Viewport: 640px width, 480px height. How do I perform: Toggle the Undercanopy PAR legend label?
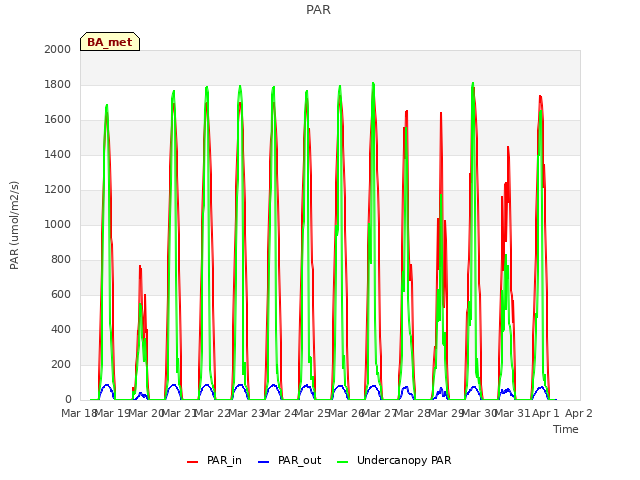click(x=404, y=460)
